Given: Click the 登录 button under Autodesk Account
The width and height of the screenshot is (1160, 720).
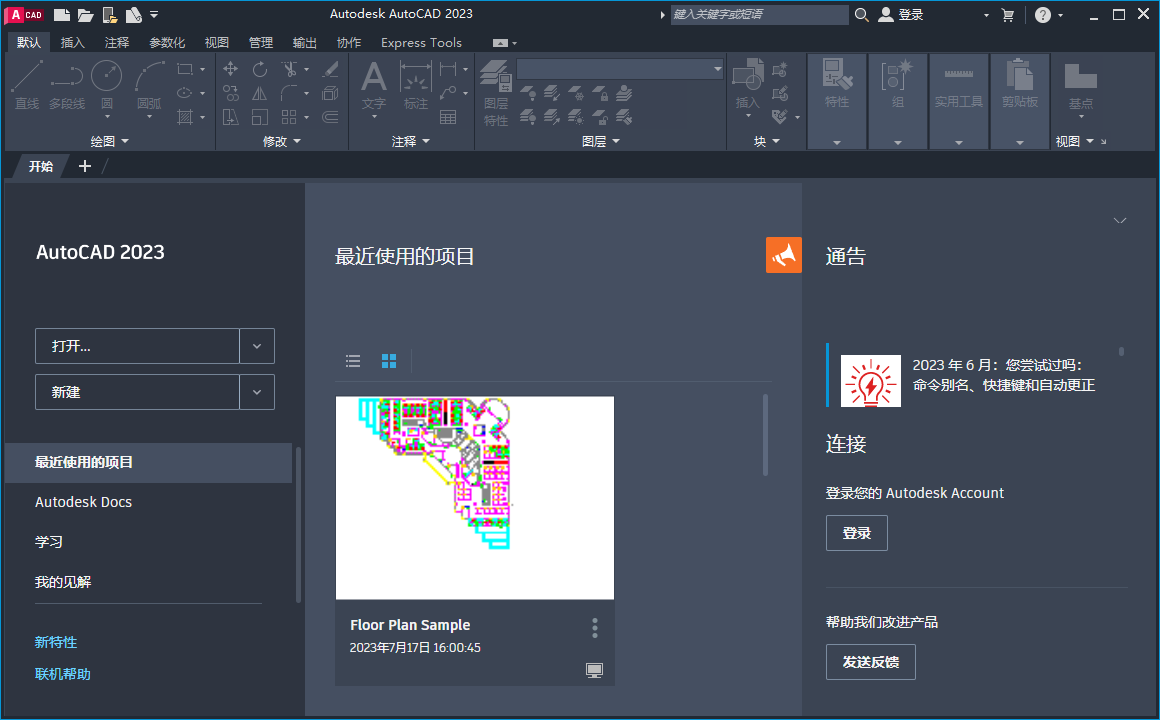Looking at the screenshot, I should click(x=856, y=532).
